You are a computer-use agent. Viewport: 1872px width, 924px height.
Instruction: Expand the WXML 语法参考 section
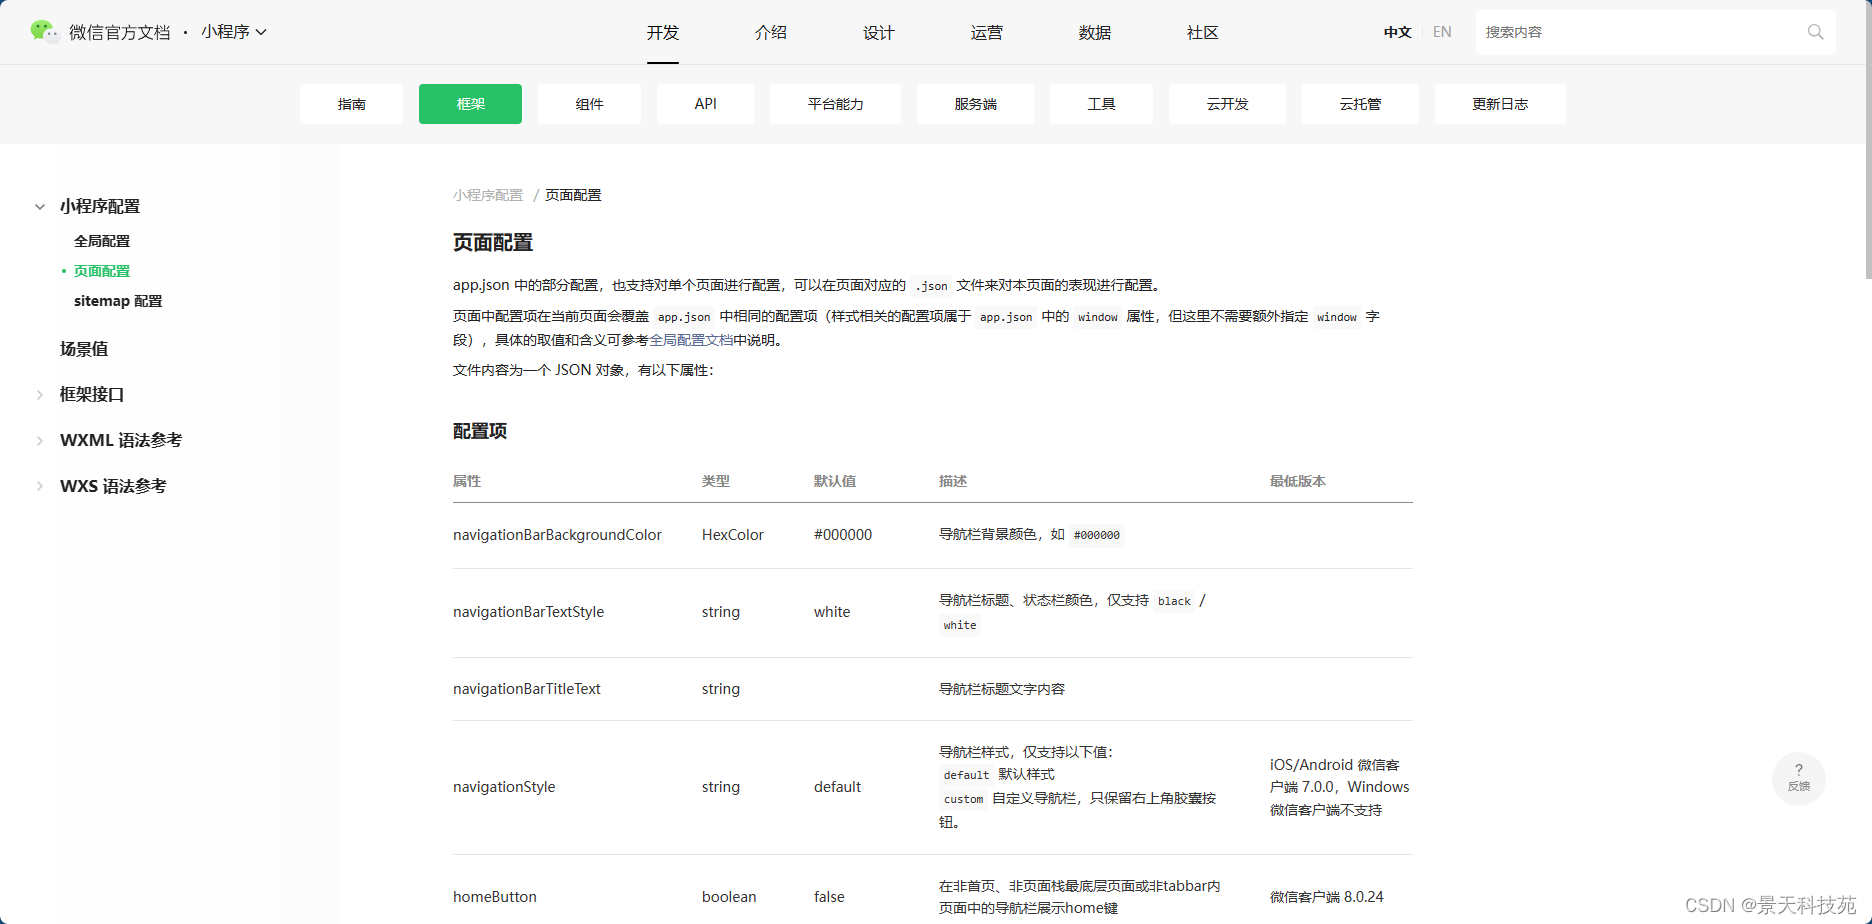click(x=39, y=440)
